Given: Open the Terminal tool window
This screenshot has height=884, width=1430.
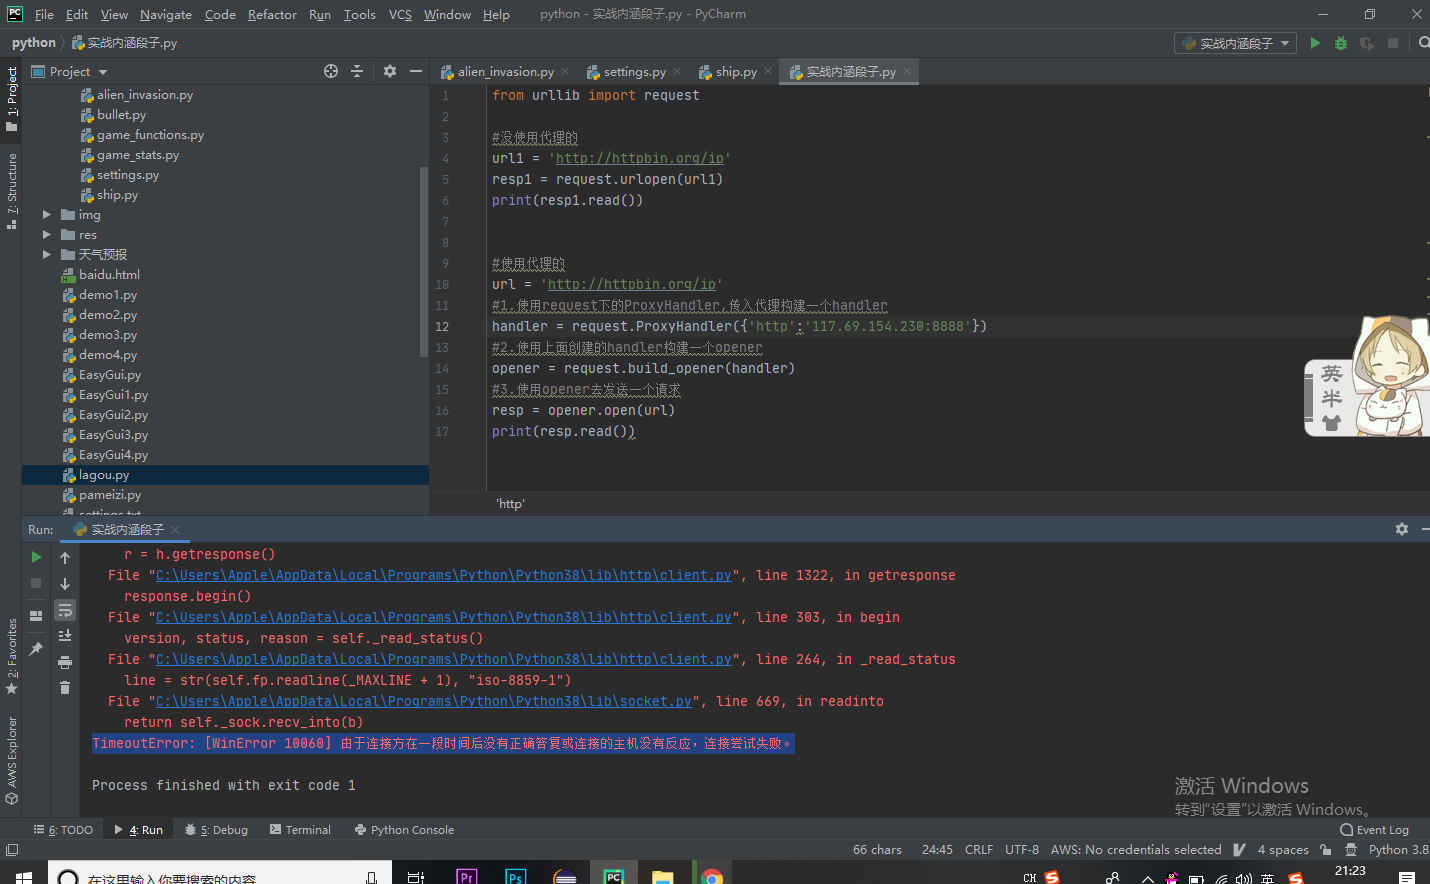Looking at the screenshot, I should click(x=300, y=830).
